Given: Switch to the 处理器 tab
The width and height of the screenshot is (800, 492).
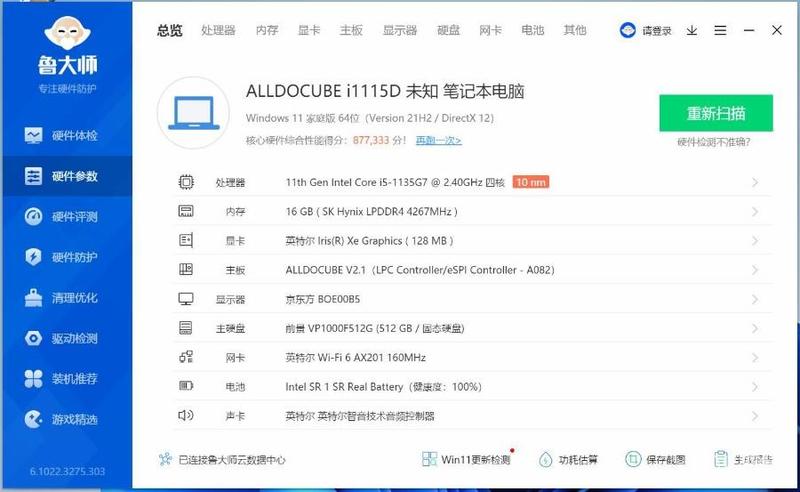Looking at the screenshot, I should coord(218,31).
